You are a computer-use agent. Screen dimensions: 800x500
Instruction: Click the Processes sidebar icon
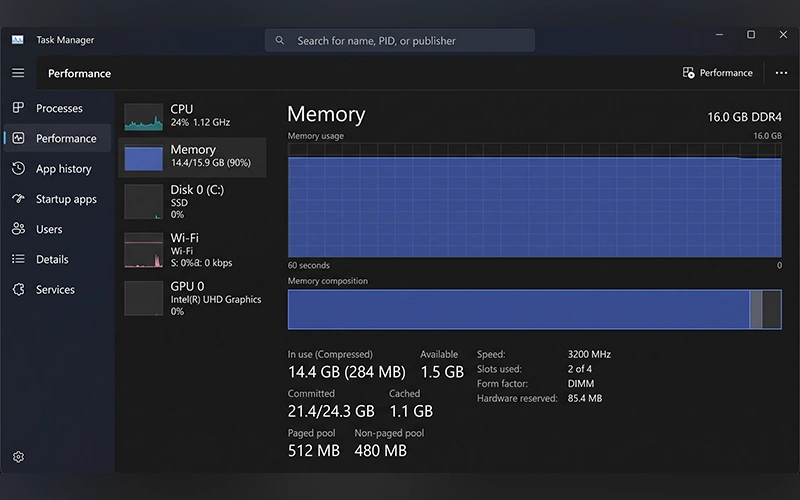coord(18,108)
